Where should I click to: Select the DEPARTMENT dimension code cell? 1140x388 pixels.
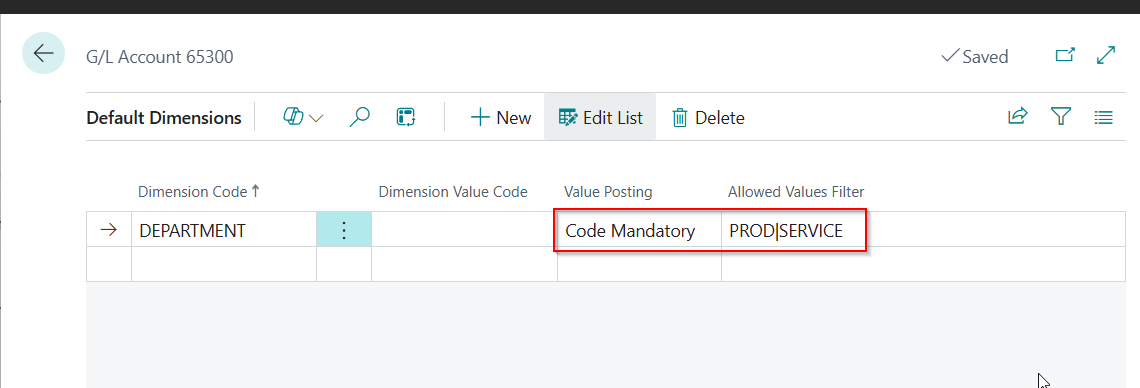[x=224, y=230]
